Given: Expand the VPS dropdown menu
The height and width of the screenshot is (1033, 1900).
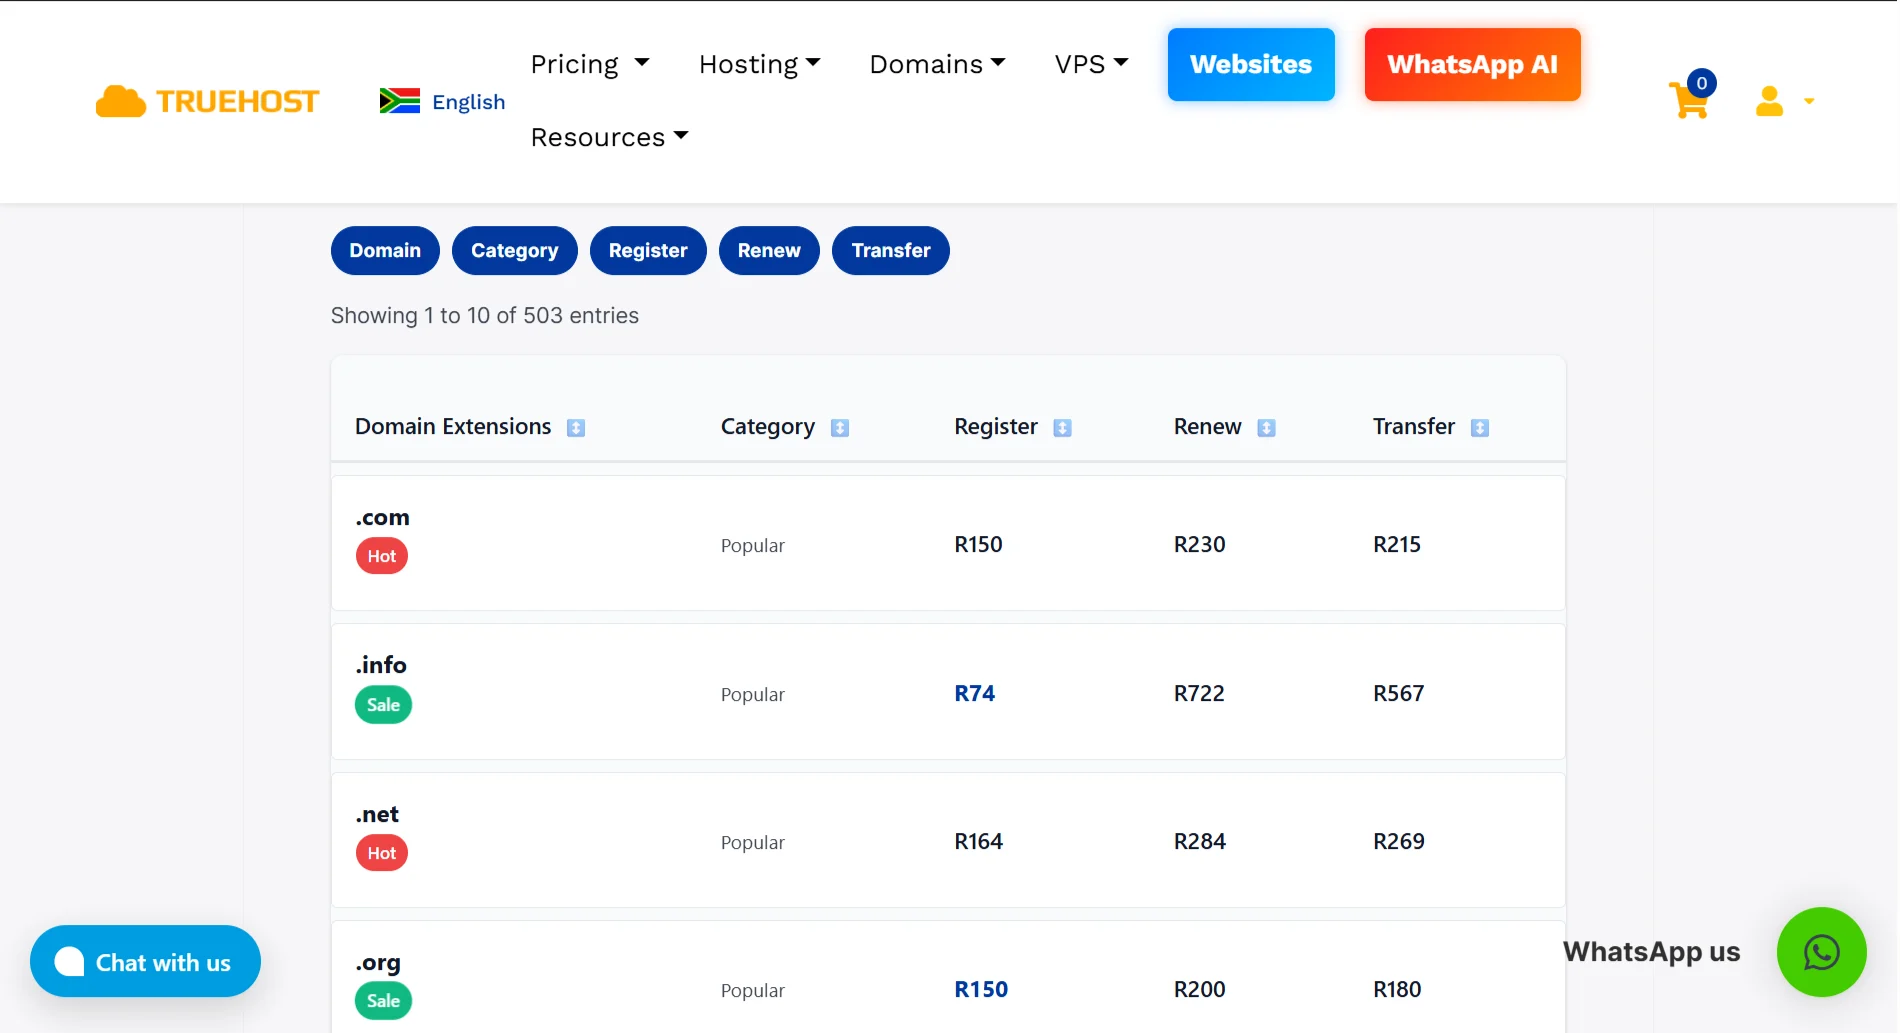Looking at the screenshot, I should [x=1091, y=64].
